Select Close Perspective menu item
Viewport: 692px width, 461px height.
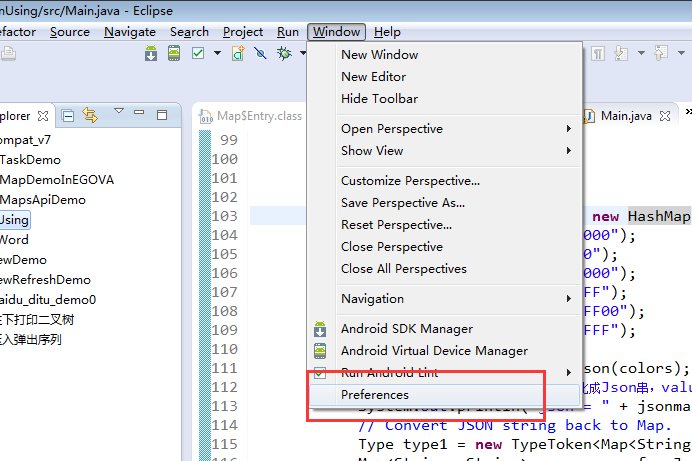444,247
